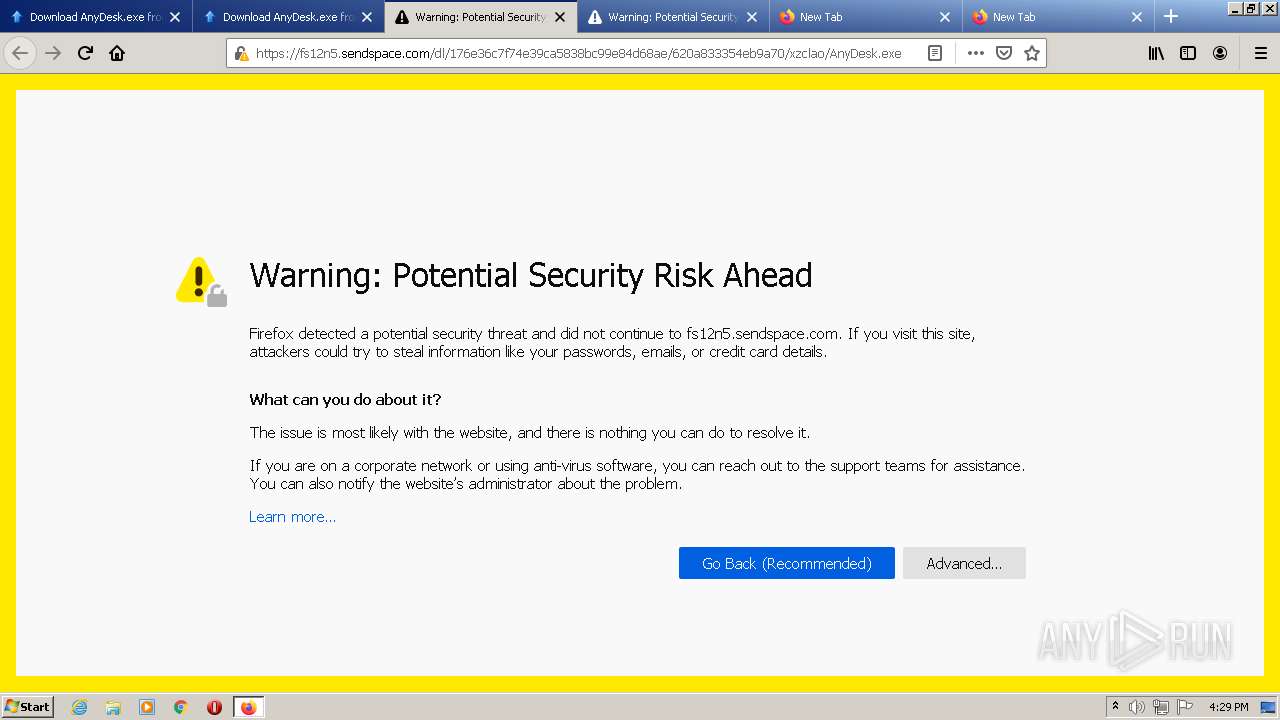1280x720 pixels.
Task: Open the Library menu icon
Action: tap(1156, 53)
